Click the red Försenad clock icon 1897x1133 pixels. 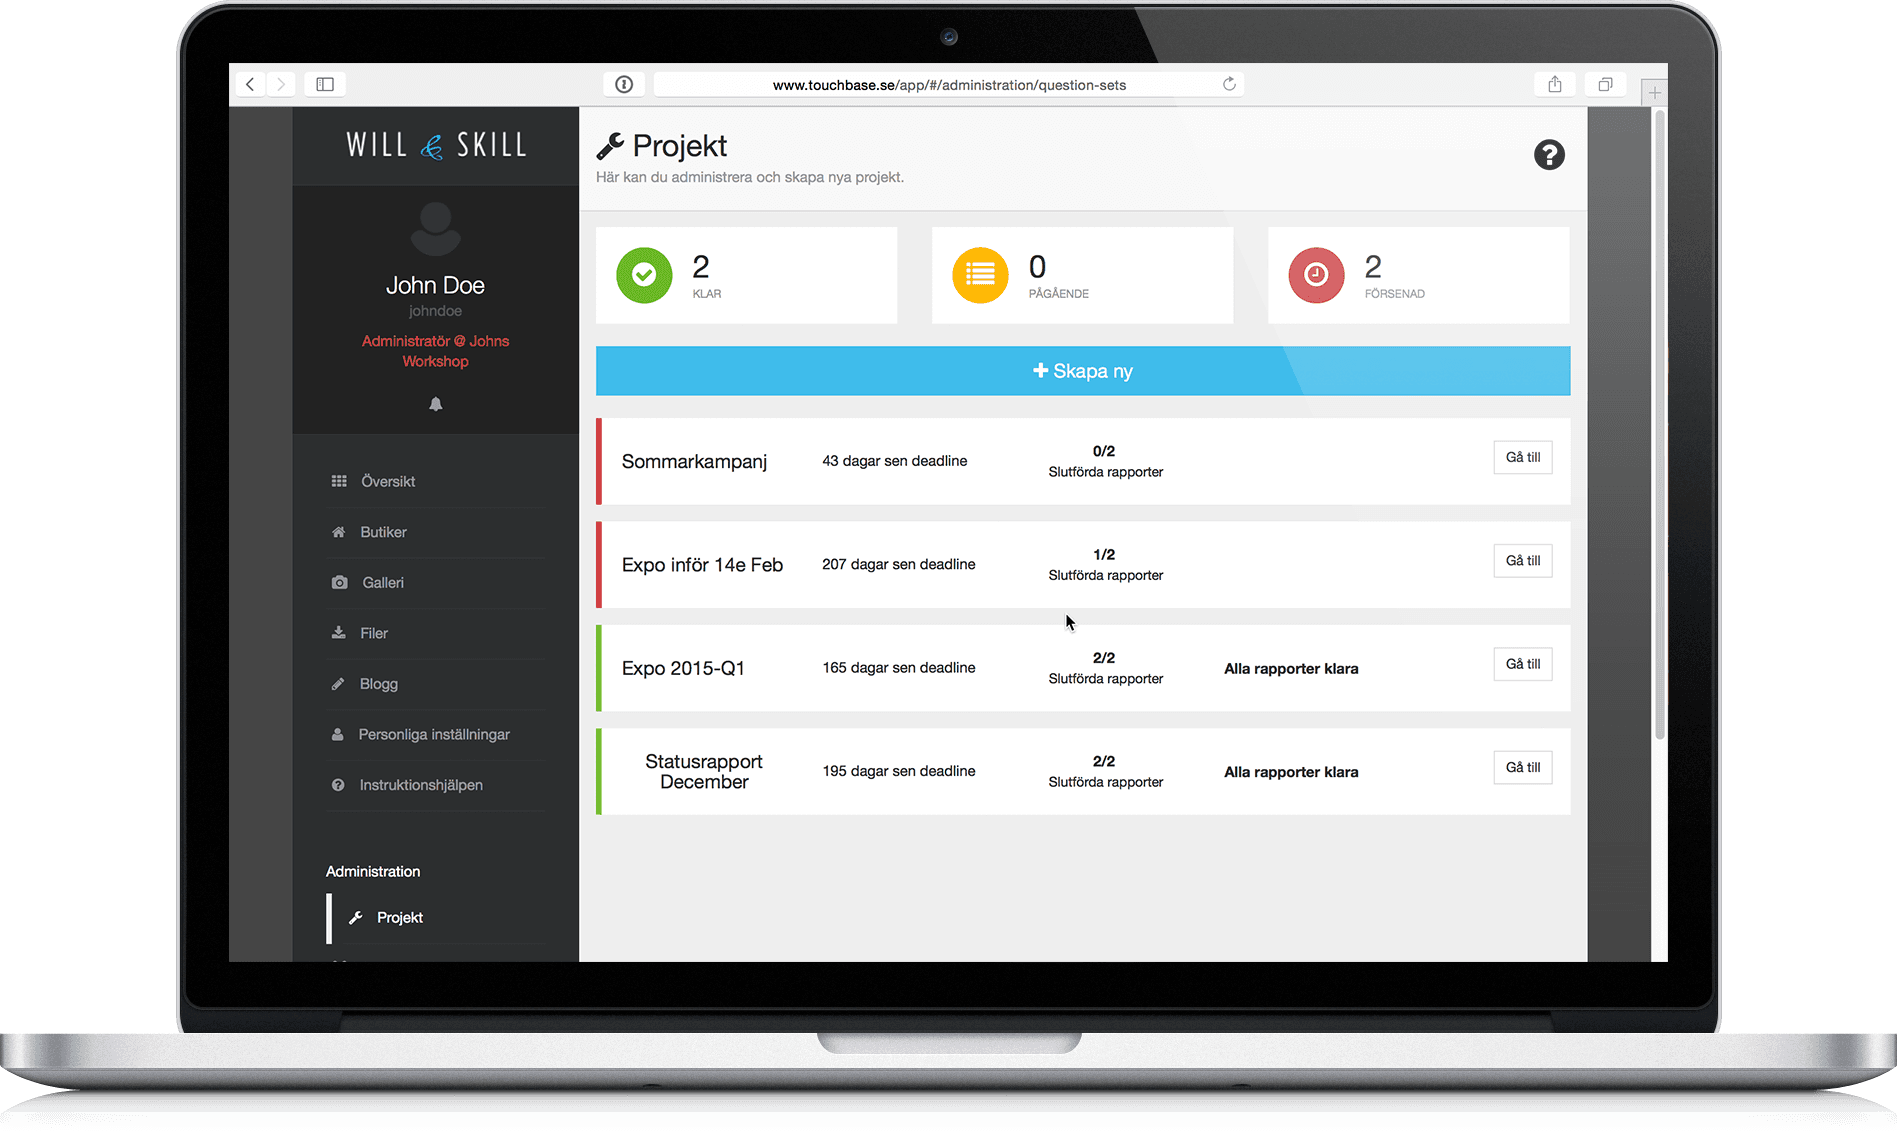click(1316, 275)
